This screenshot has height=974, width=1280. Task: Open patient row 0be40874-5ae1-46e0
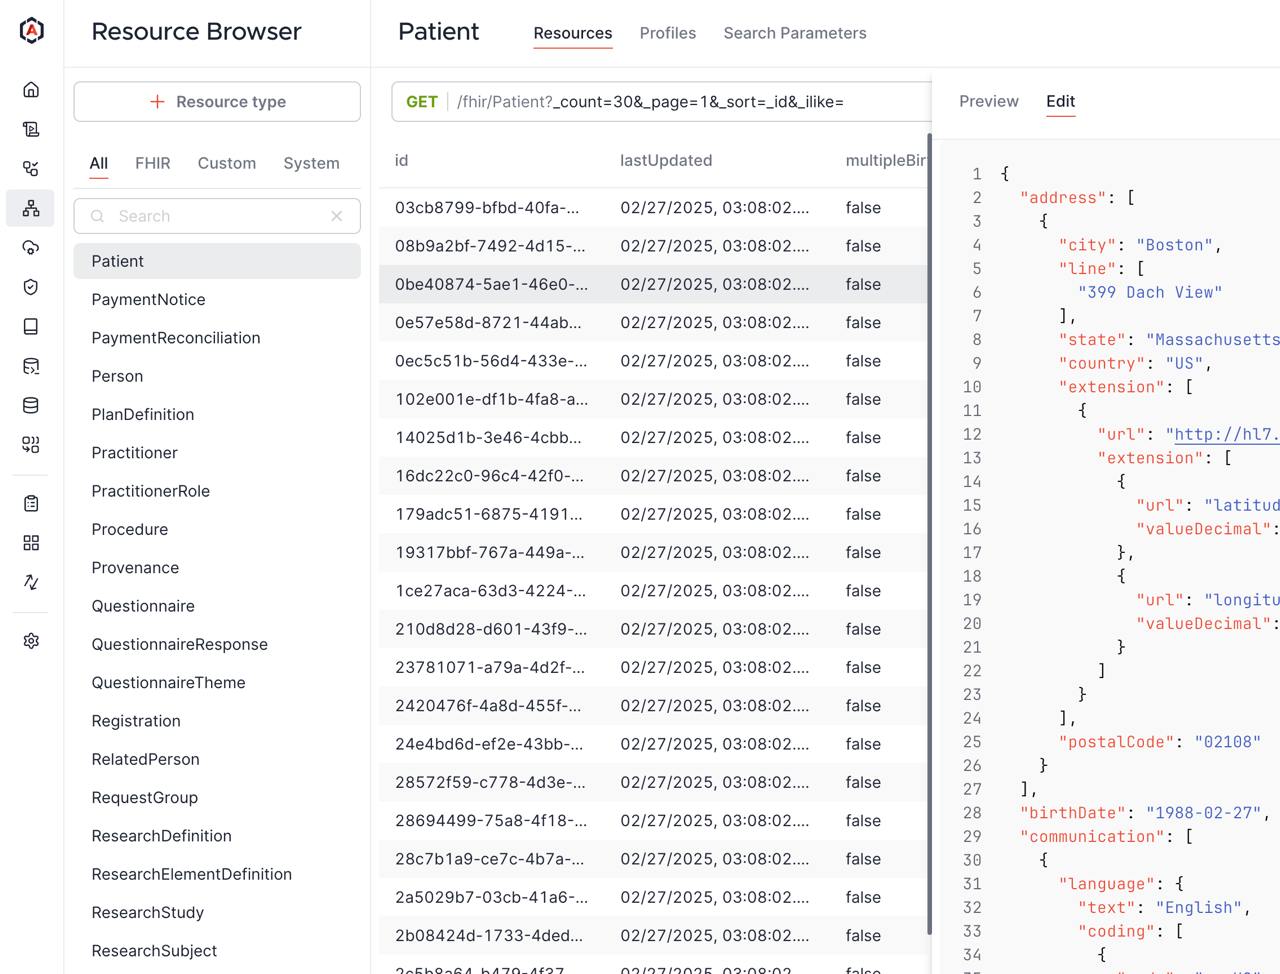point(654,284)
